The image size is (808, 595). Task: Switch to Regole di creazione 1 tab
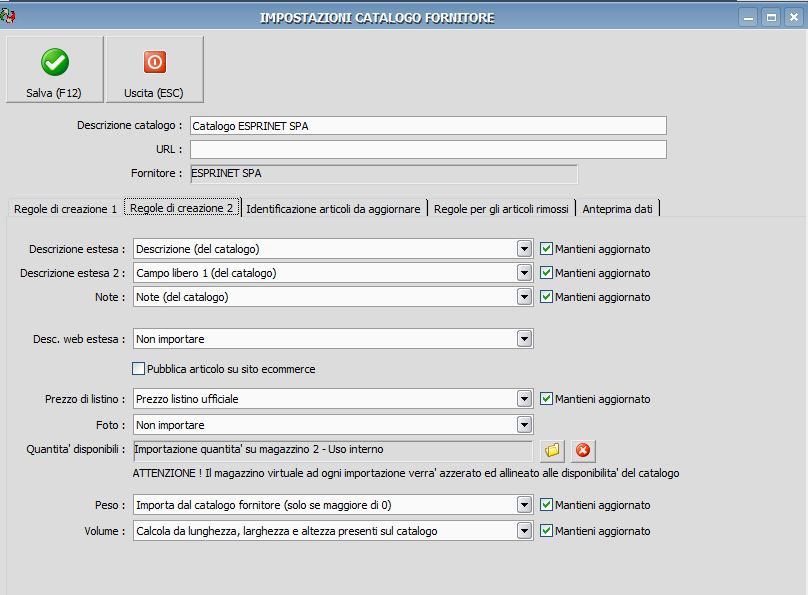[65, 208]
